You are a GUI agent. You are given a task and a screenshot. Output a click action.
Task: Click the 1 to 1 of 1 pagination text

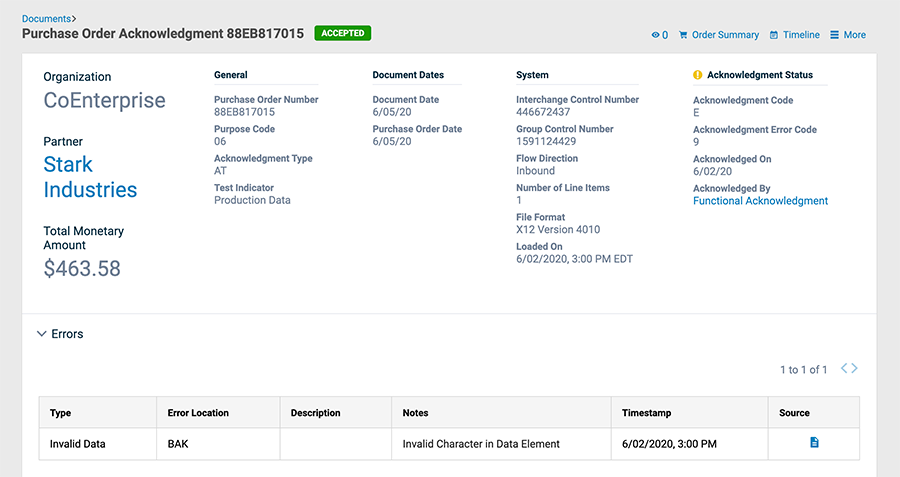click(x=804, y=370)
